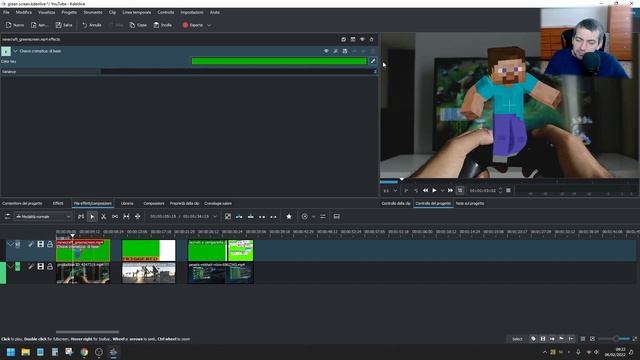Screen dimensions: 640x360
Task: Toggle upper track effects pencil icon
Action: click(31, 244)
